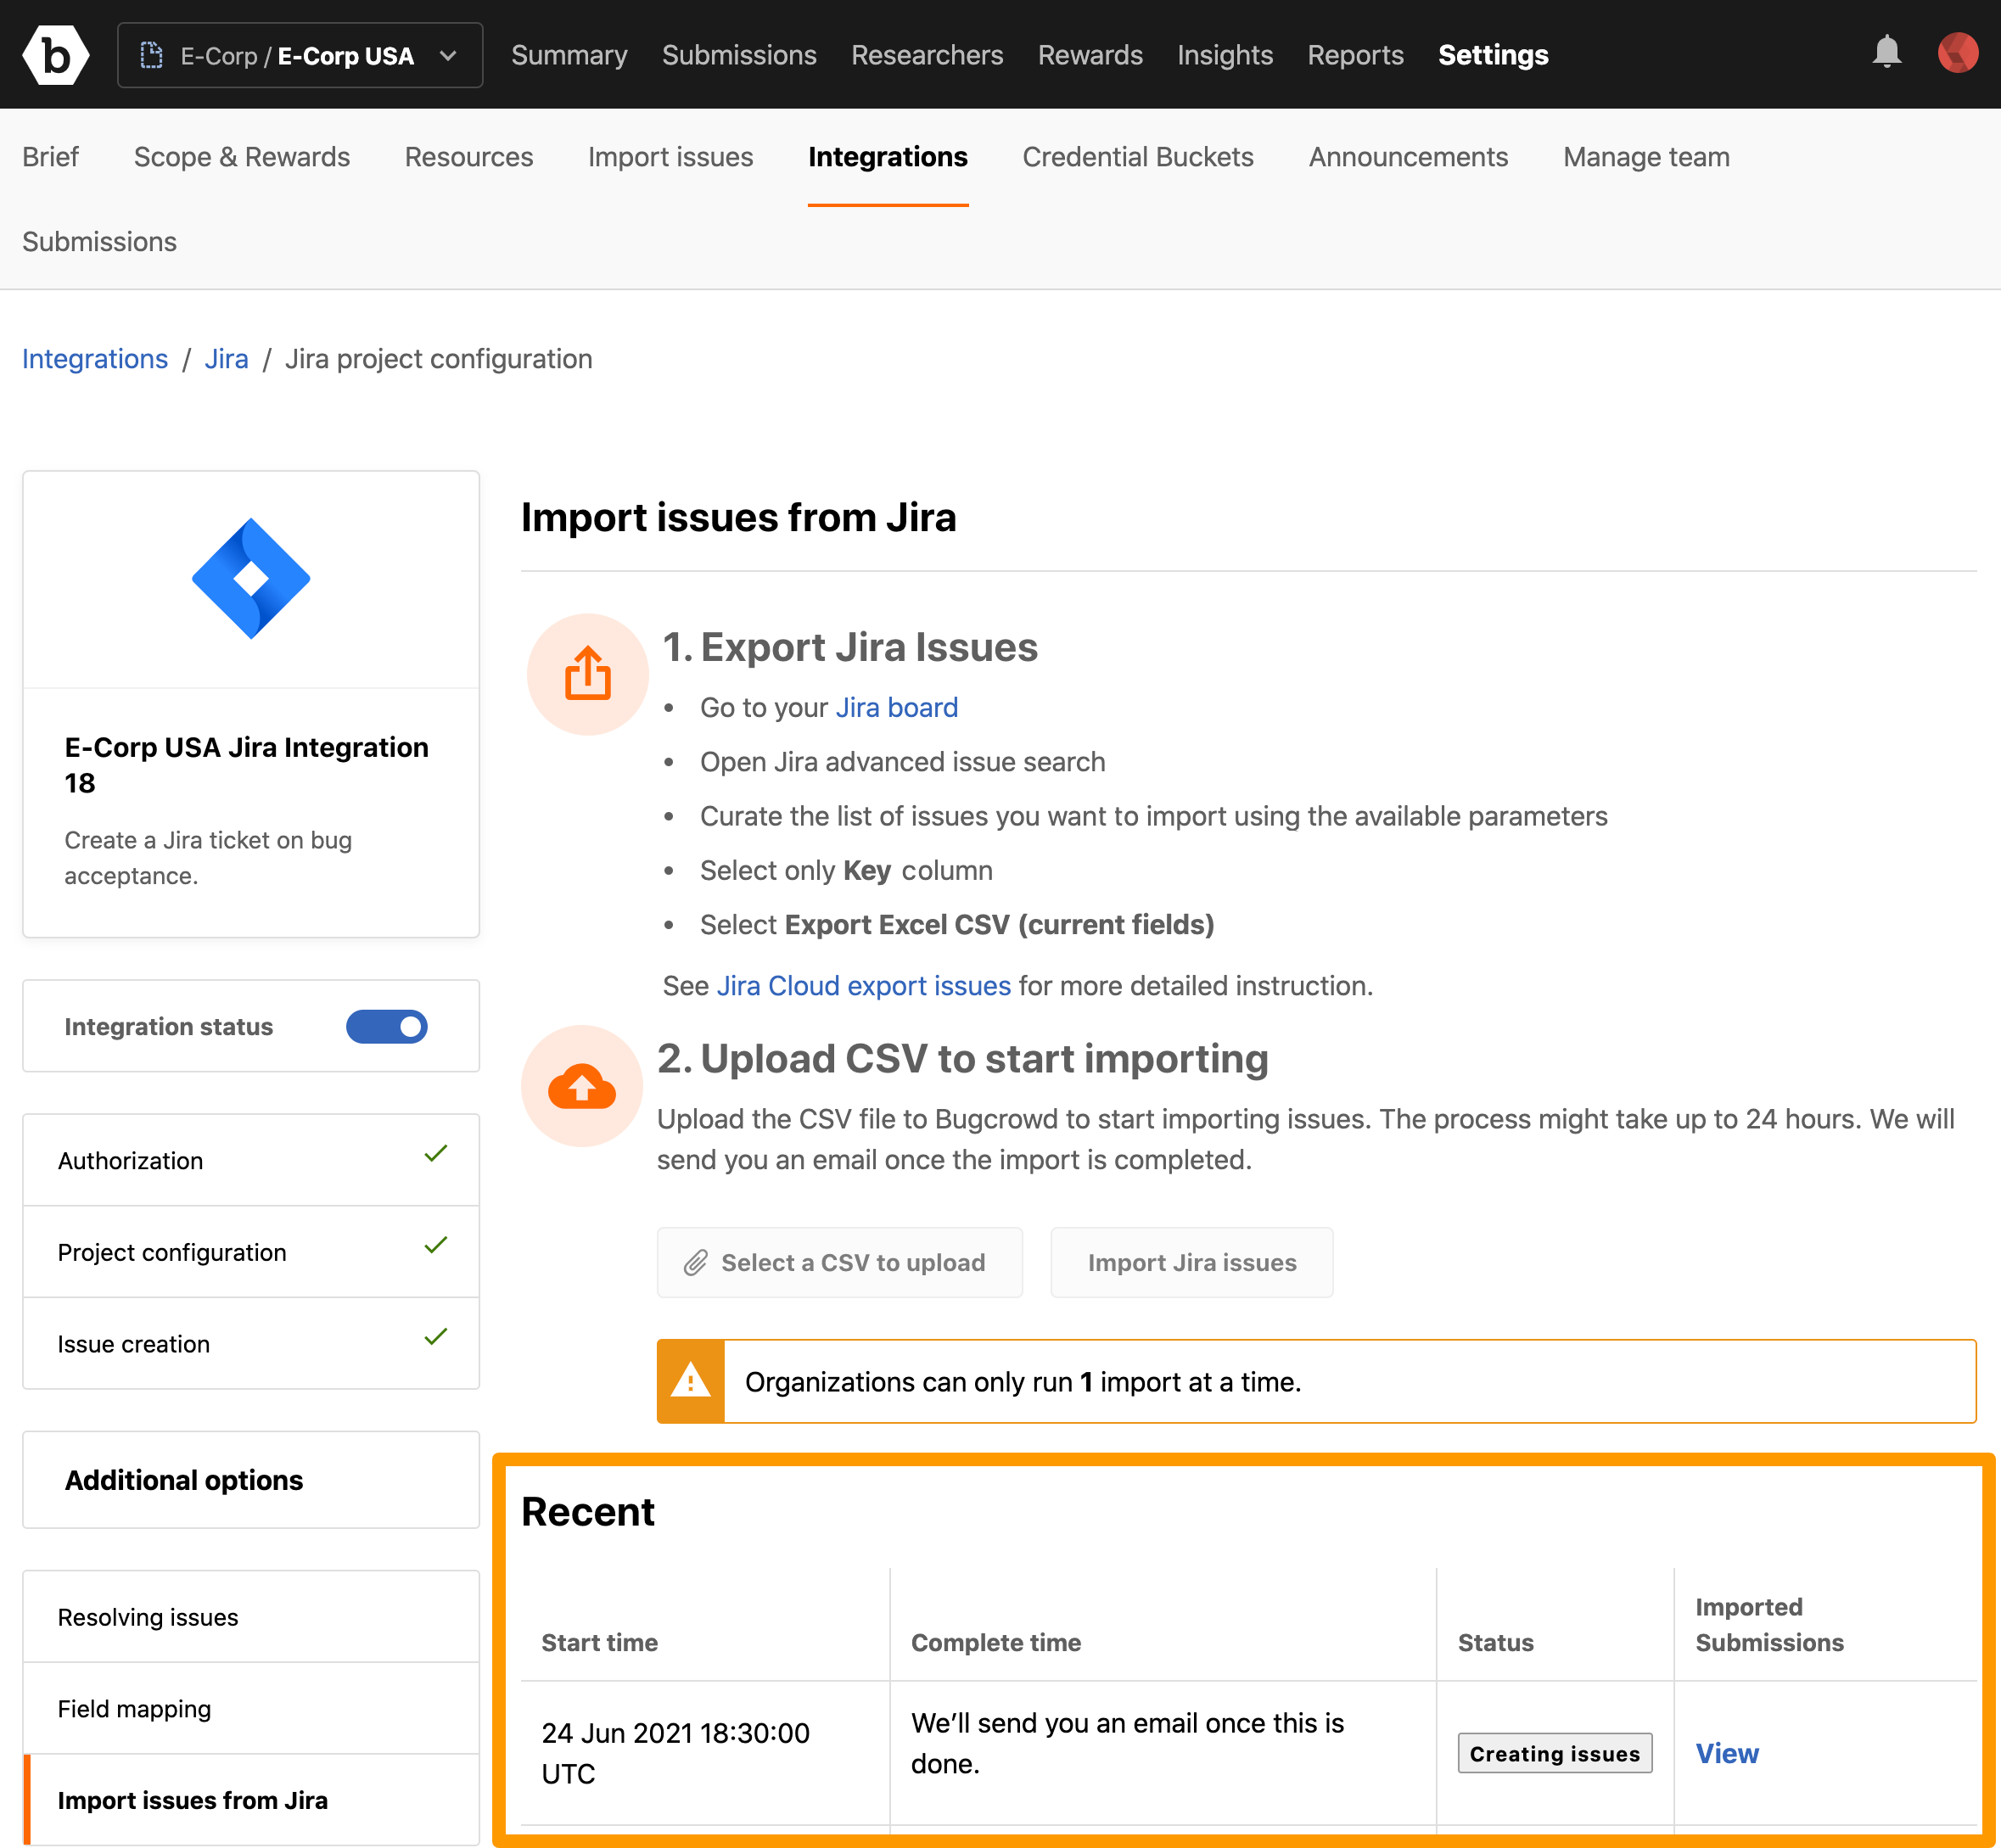Open the user avatar menu
This screenshot has height=1848, width=2001.
coord(1957,53)
